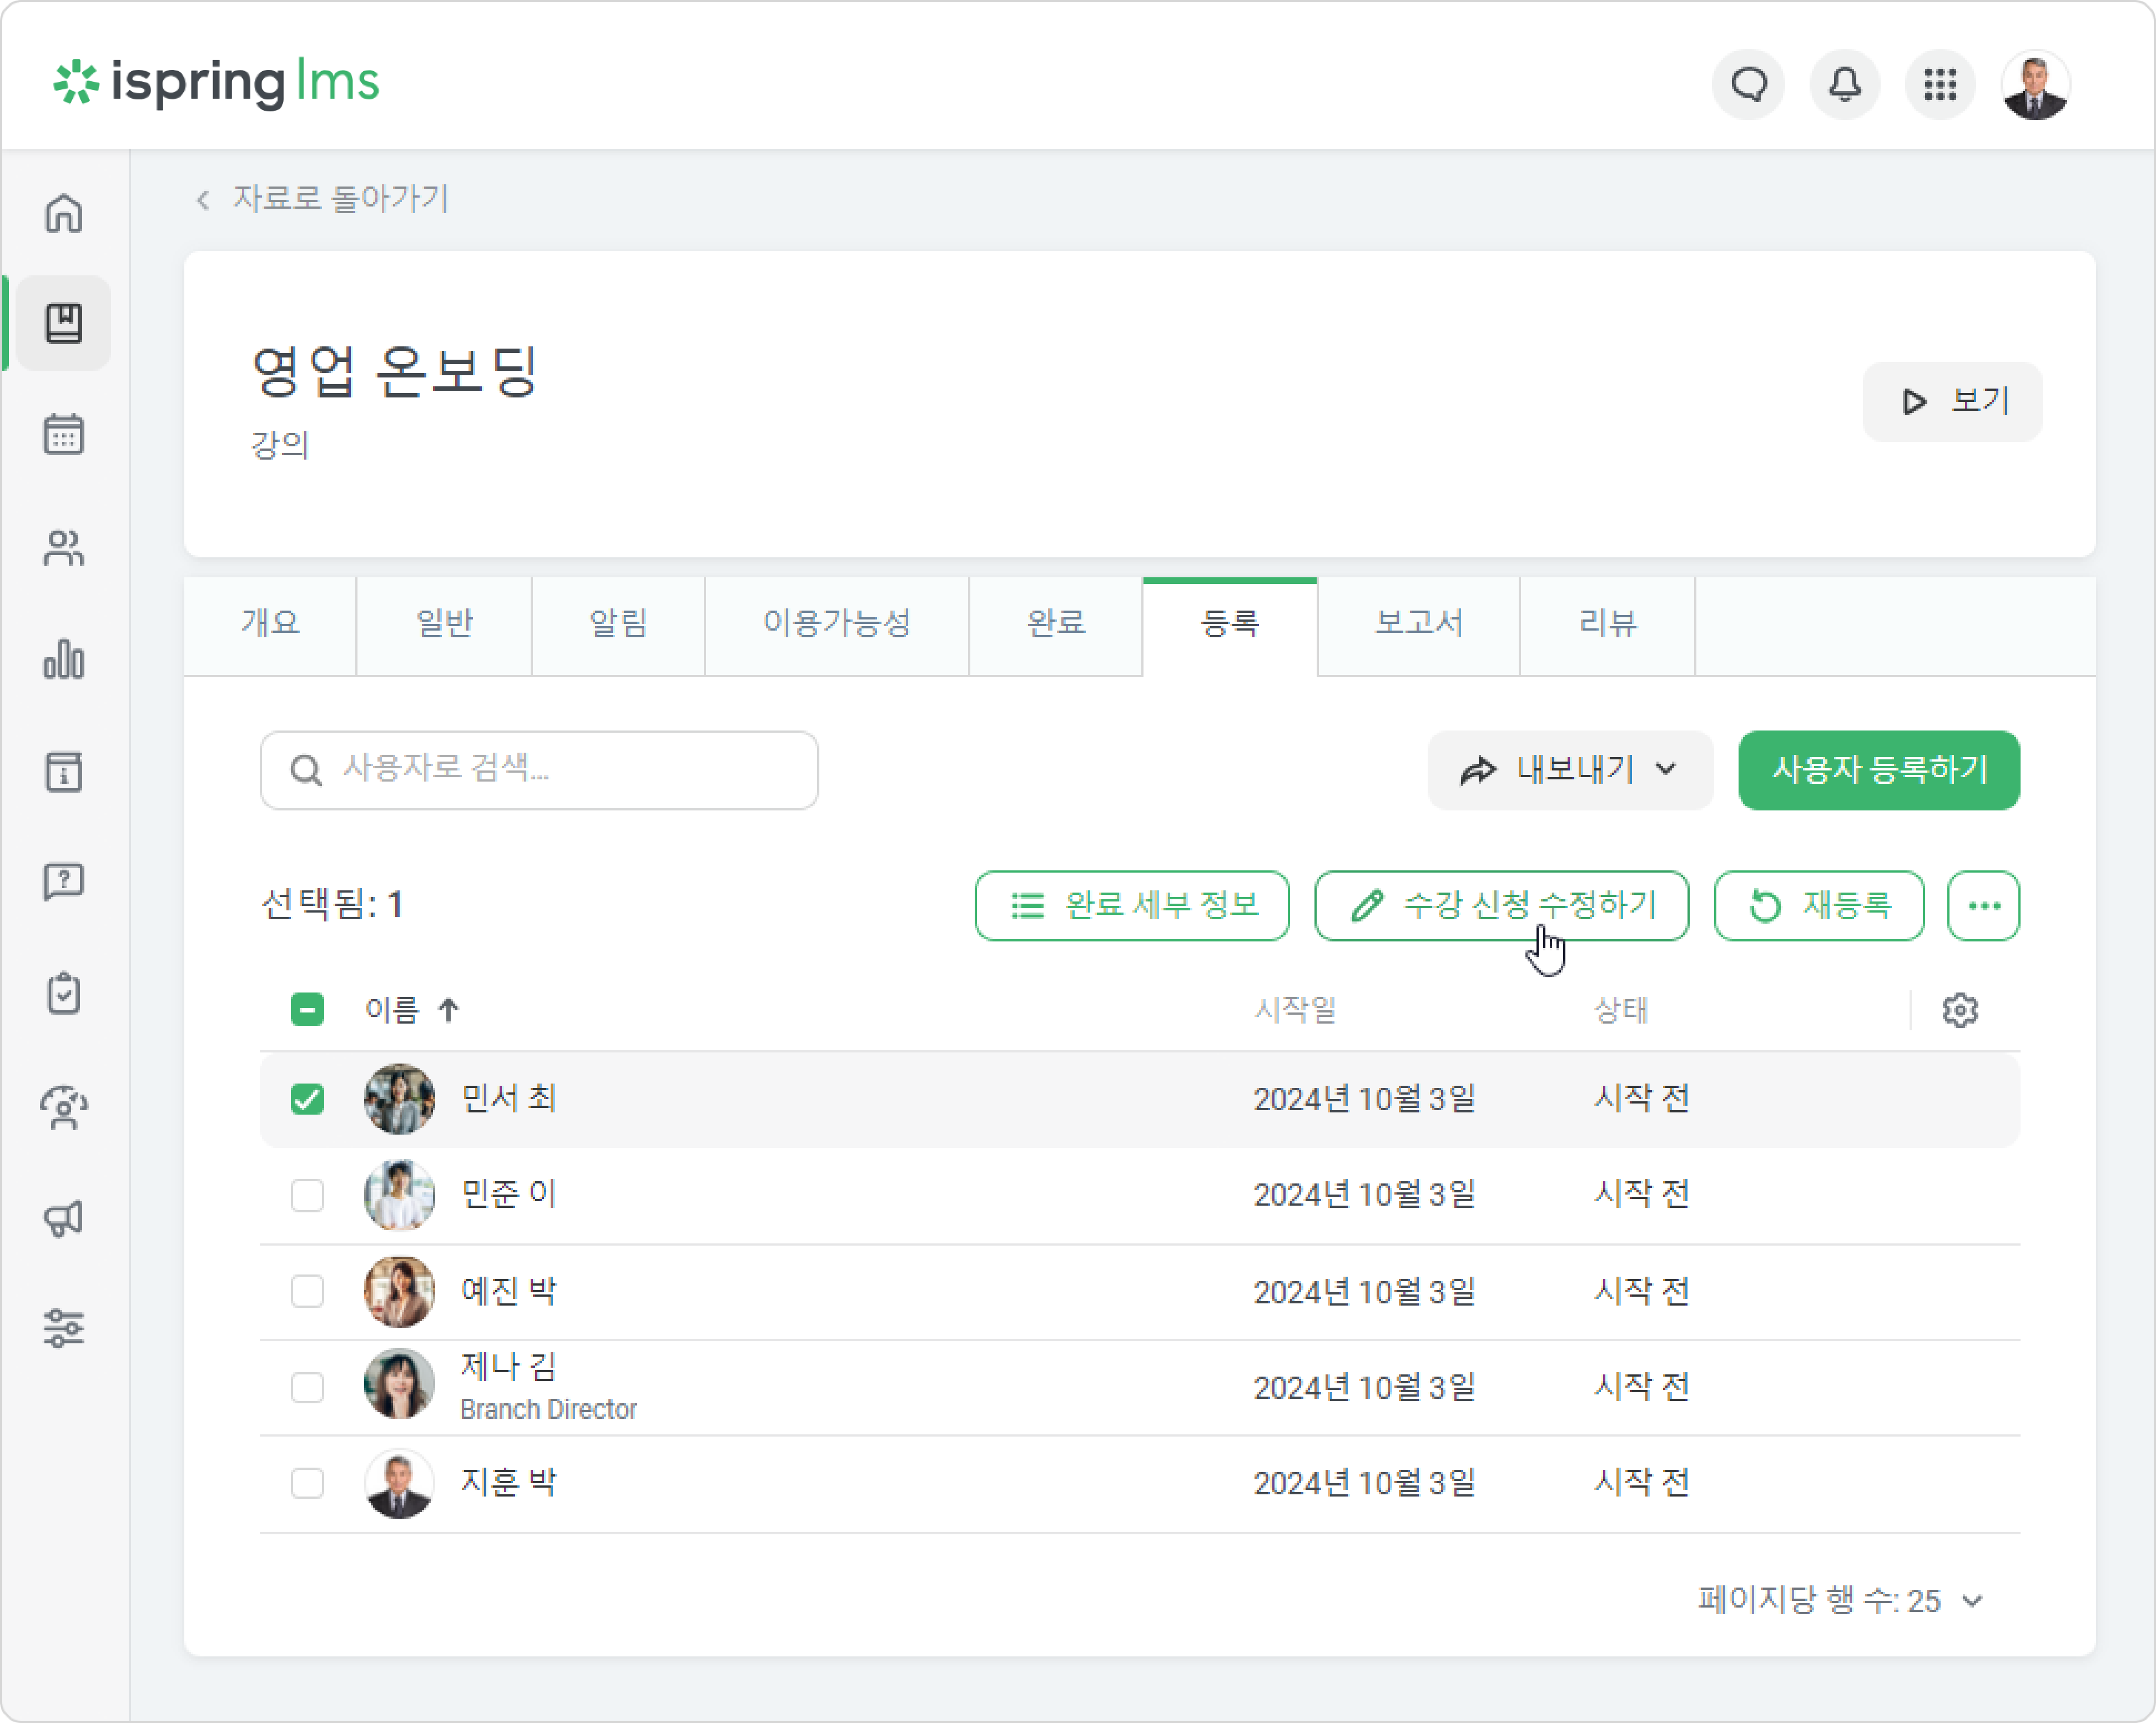Open the chat bubble icon
Screen dimensions: 2156x1723
[x=1748, y=85]
